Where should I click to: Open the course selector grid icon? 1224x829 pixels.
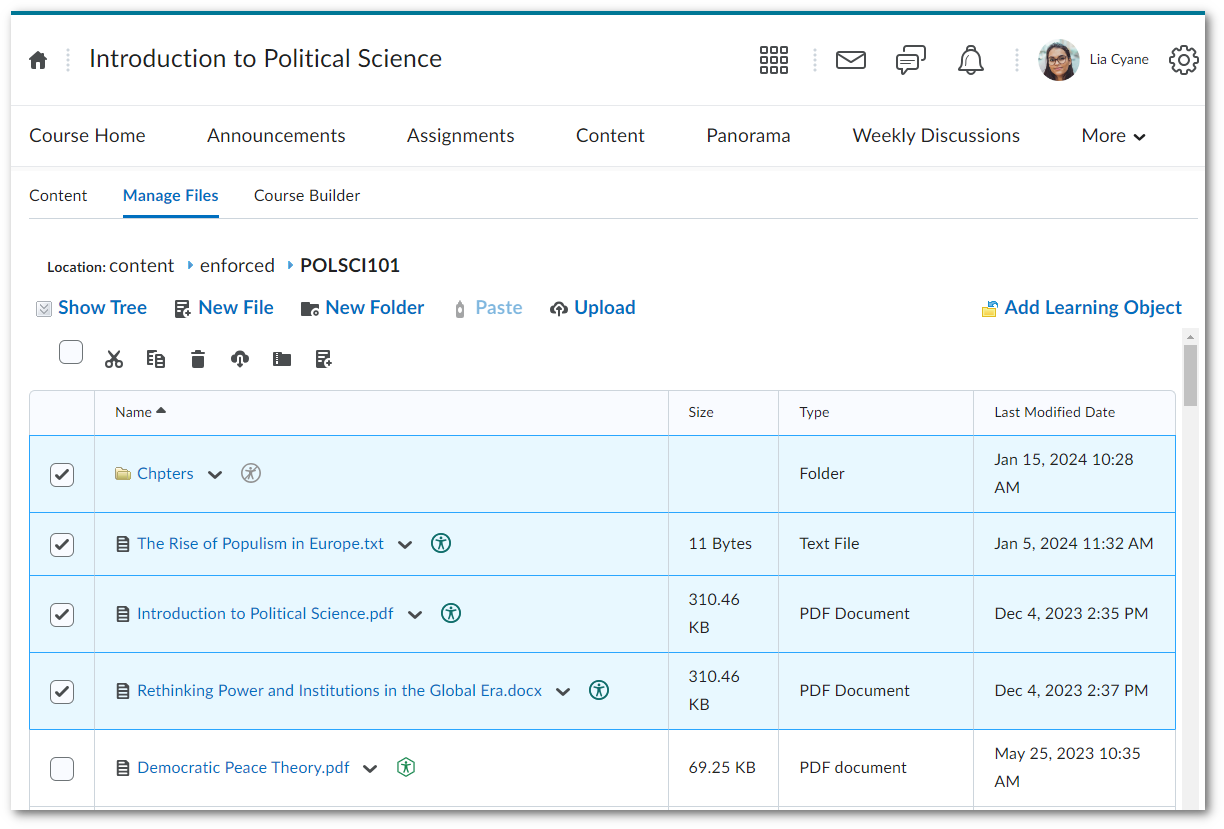point(773,60)
